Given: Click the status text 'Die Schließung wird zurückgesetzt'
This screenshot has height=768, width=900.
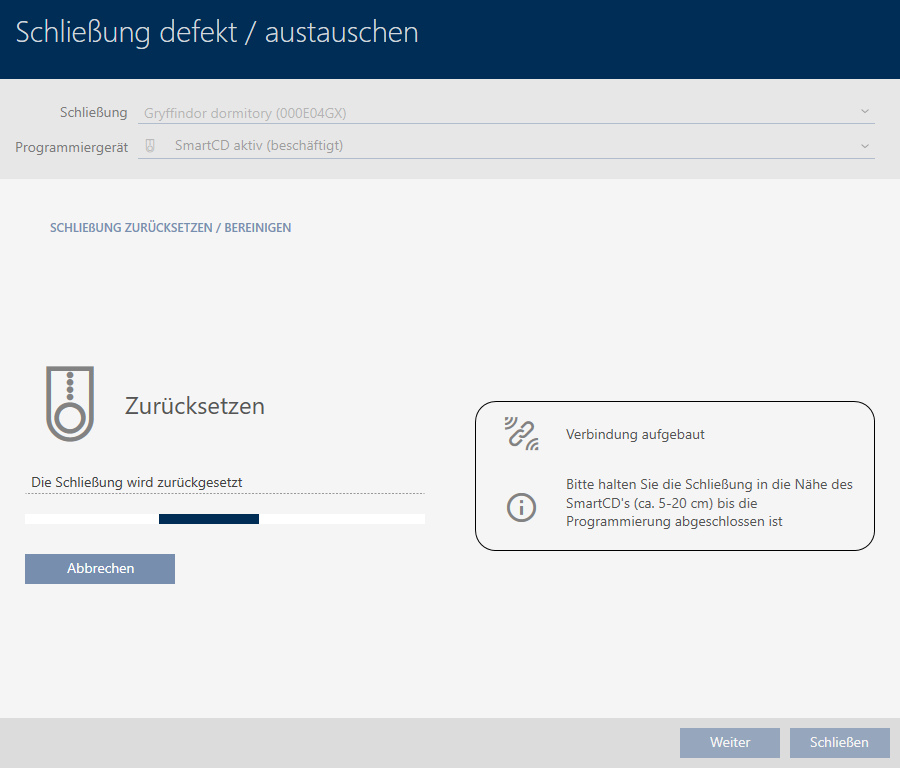Looking at the screenshot, I should point(137,482).
